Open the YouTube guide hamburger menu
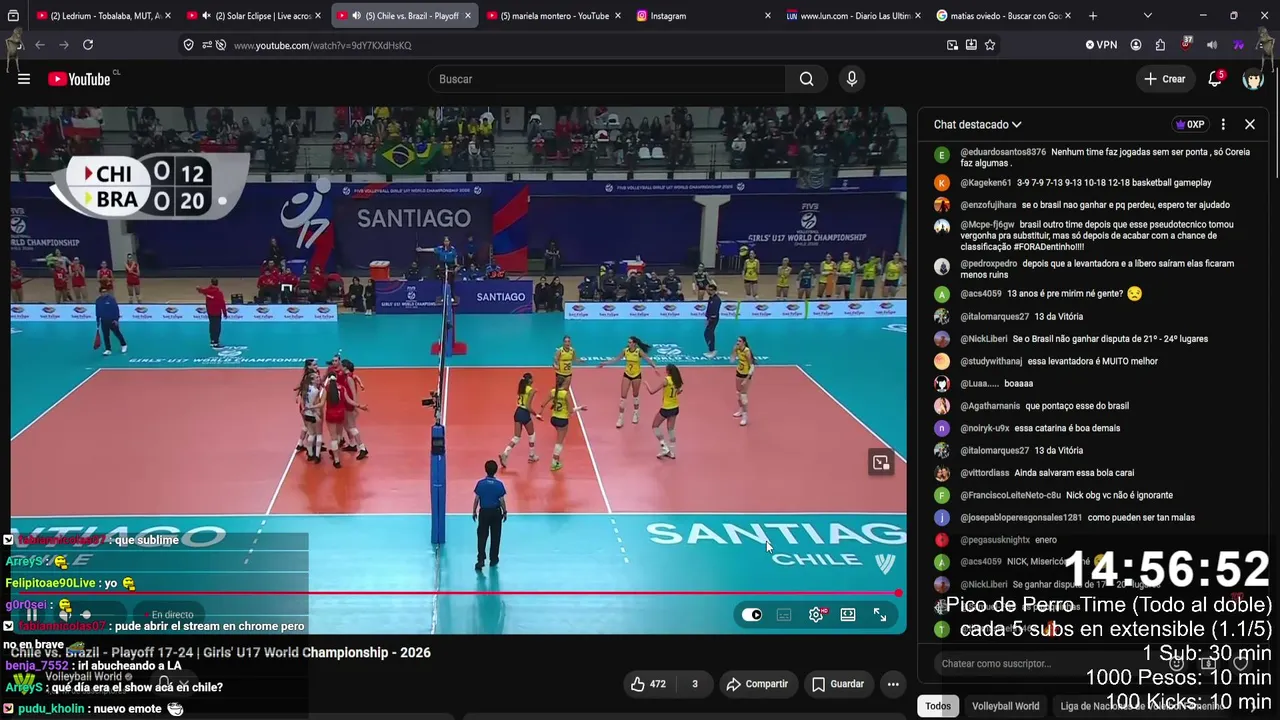The image size is (1280, 720). 24,79
